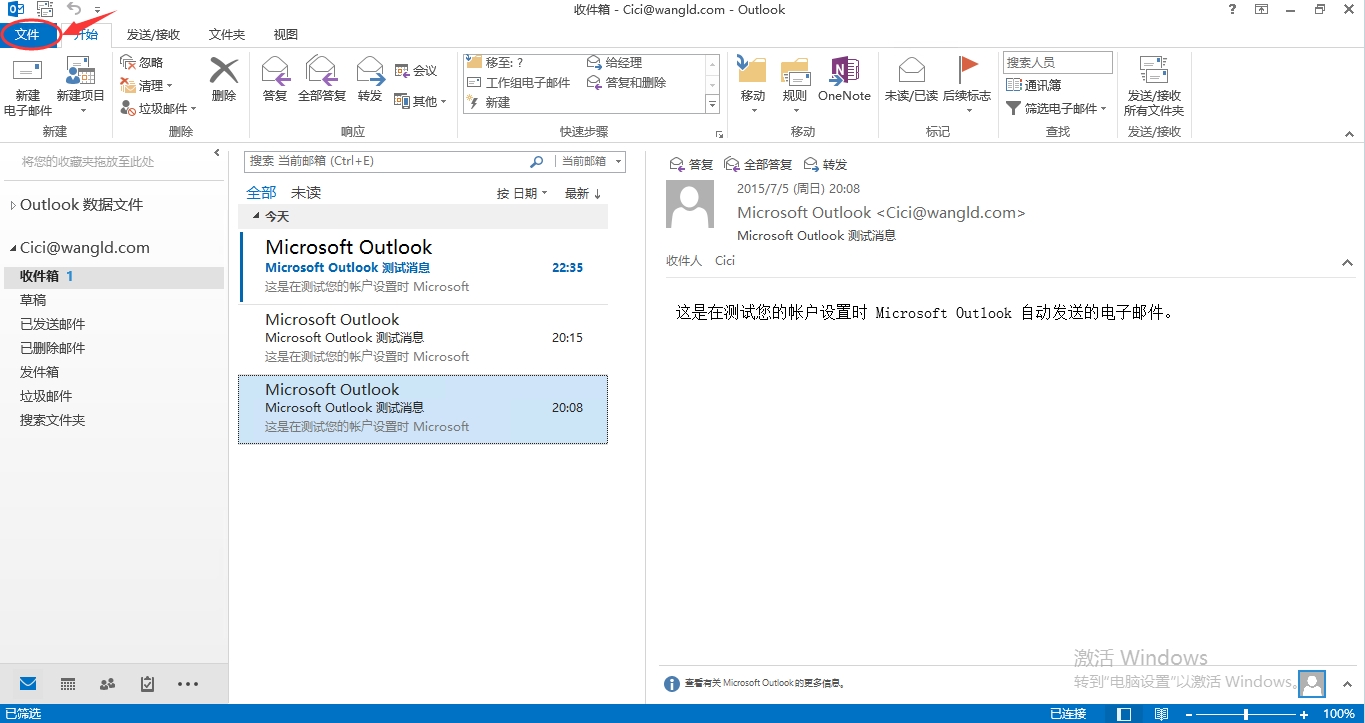The width and height of the screenshot is (1365, 723).
Task: Switch to Tasks view in navigation bar
Action: [x=148, y=684]
